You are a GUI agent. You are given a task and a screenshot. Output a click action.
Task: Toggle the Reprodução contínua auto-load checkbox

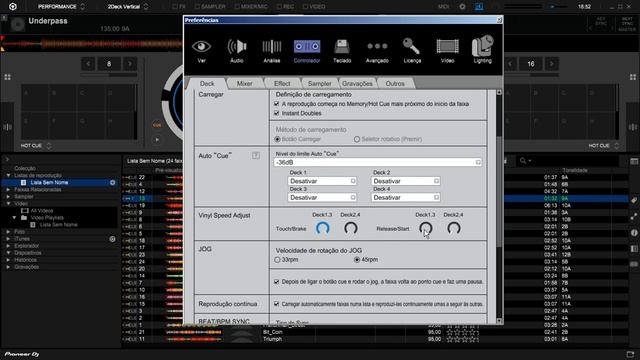[276, 304]
